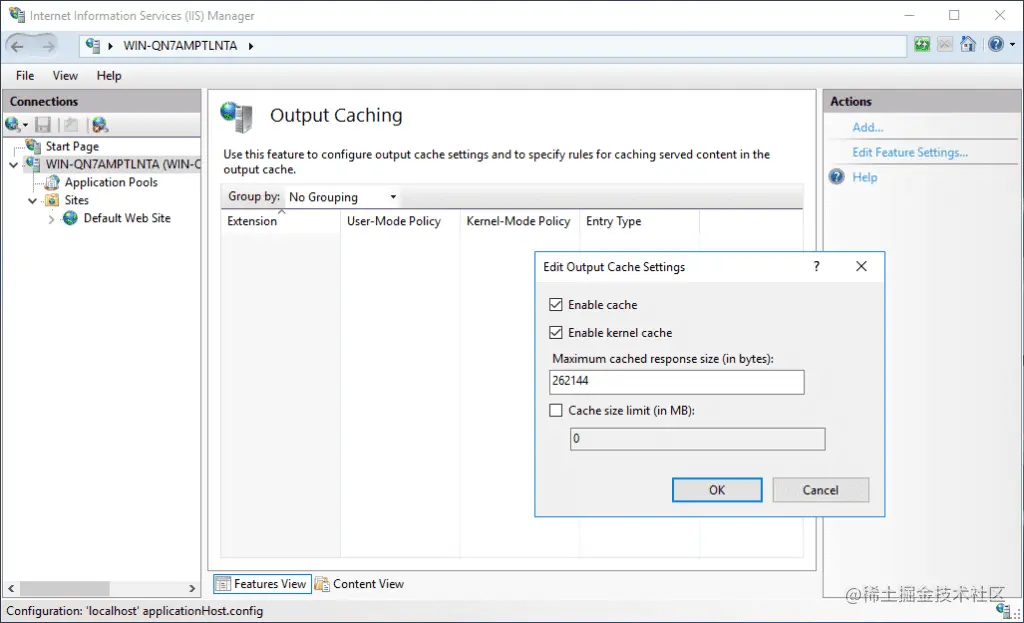Open the View menu

pos(65,76)
